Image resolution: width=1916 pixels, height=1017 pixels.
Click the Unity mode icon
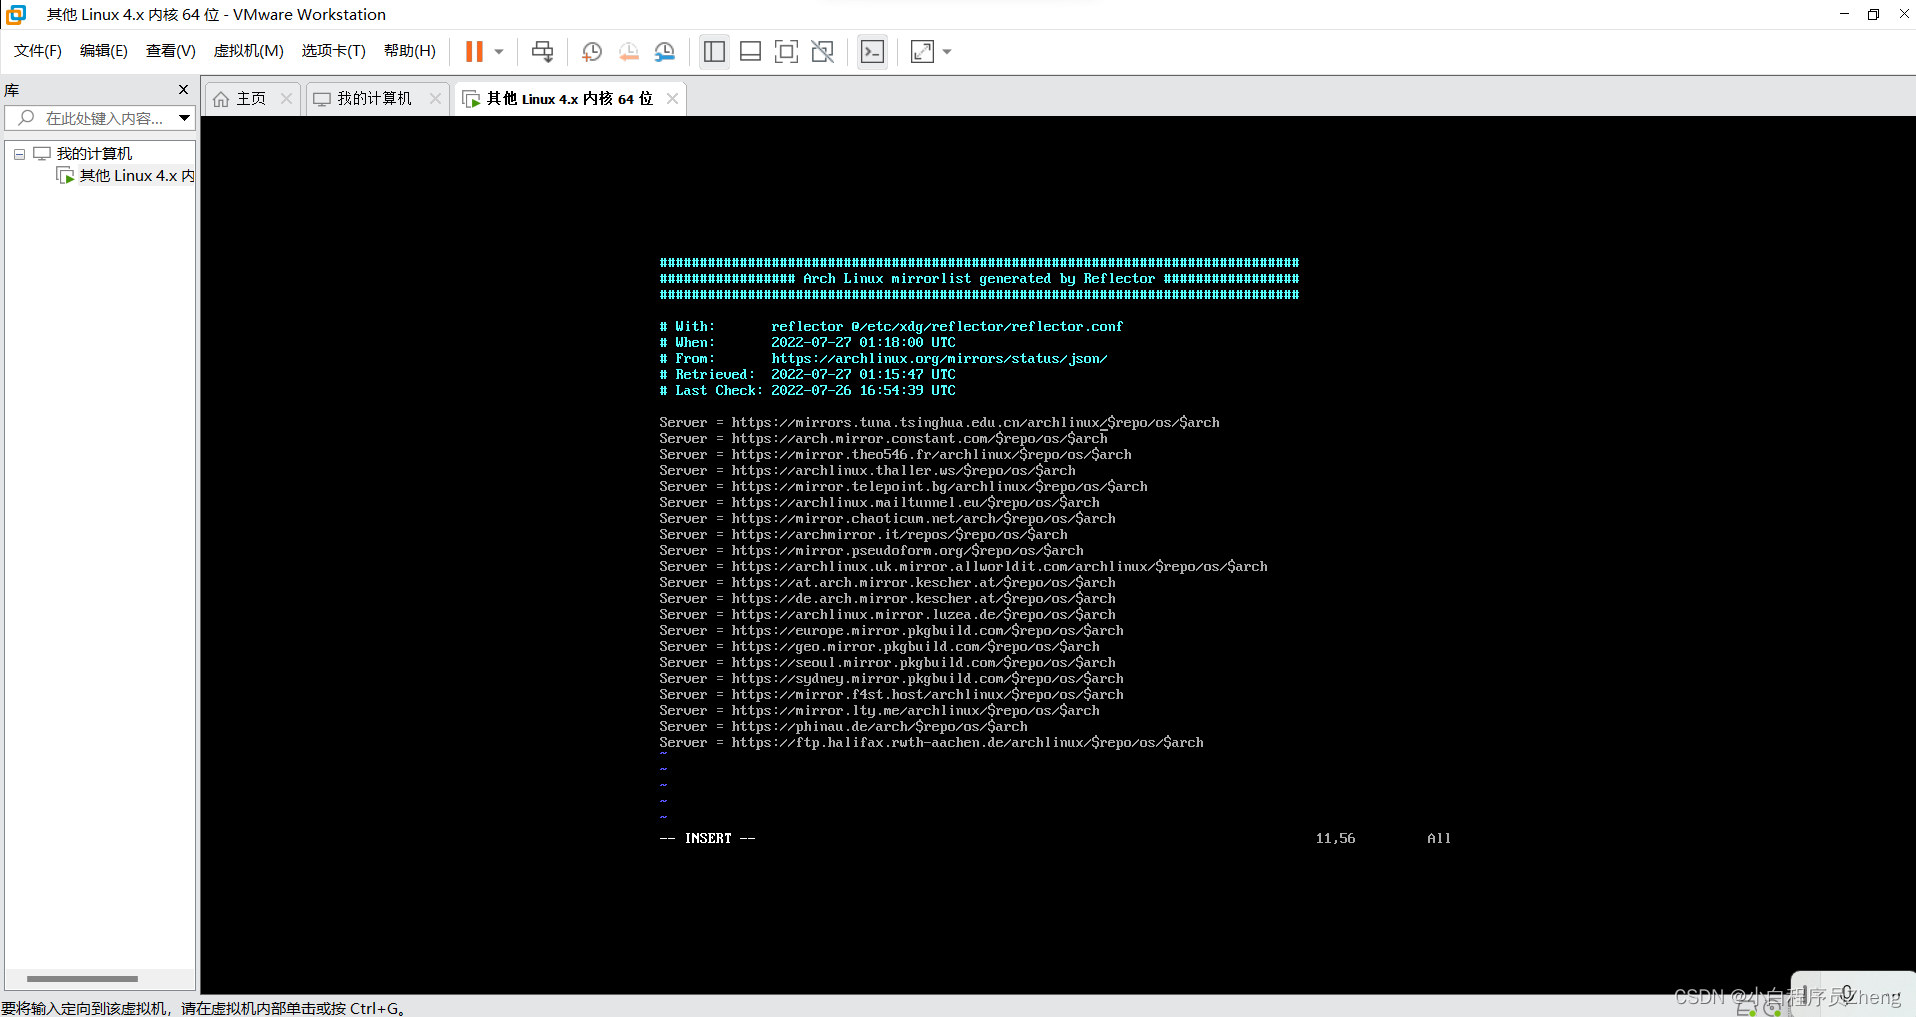coord(822,51)
